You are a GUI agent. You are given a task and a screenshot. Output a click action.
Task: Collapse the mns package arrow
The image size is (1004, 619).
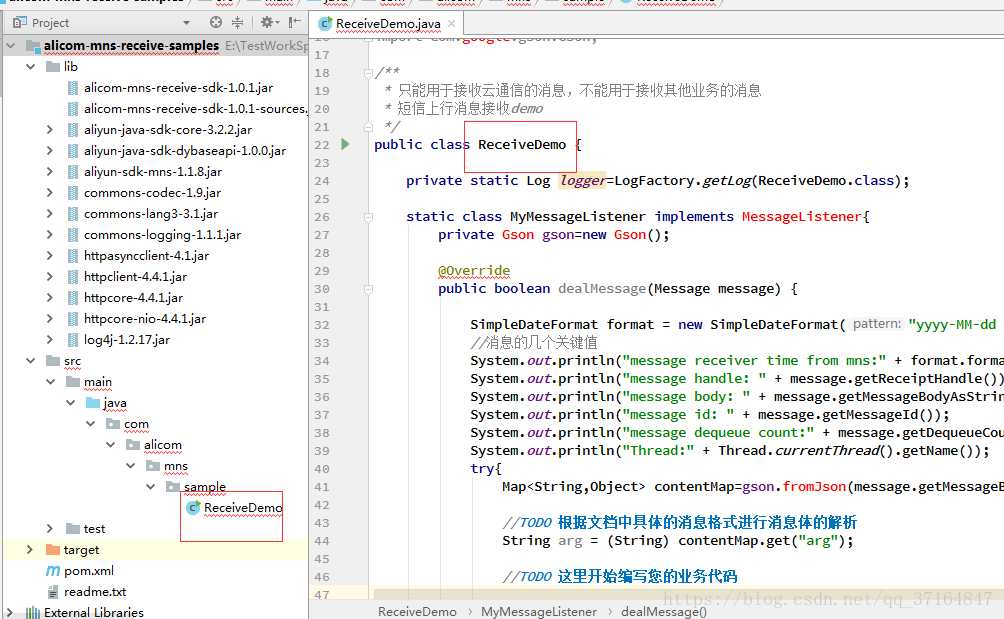click(x=131, y=465)
